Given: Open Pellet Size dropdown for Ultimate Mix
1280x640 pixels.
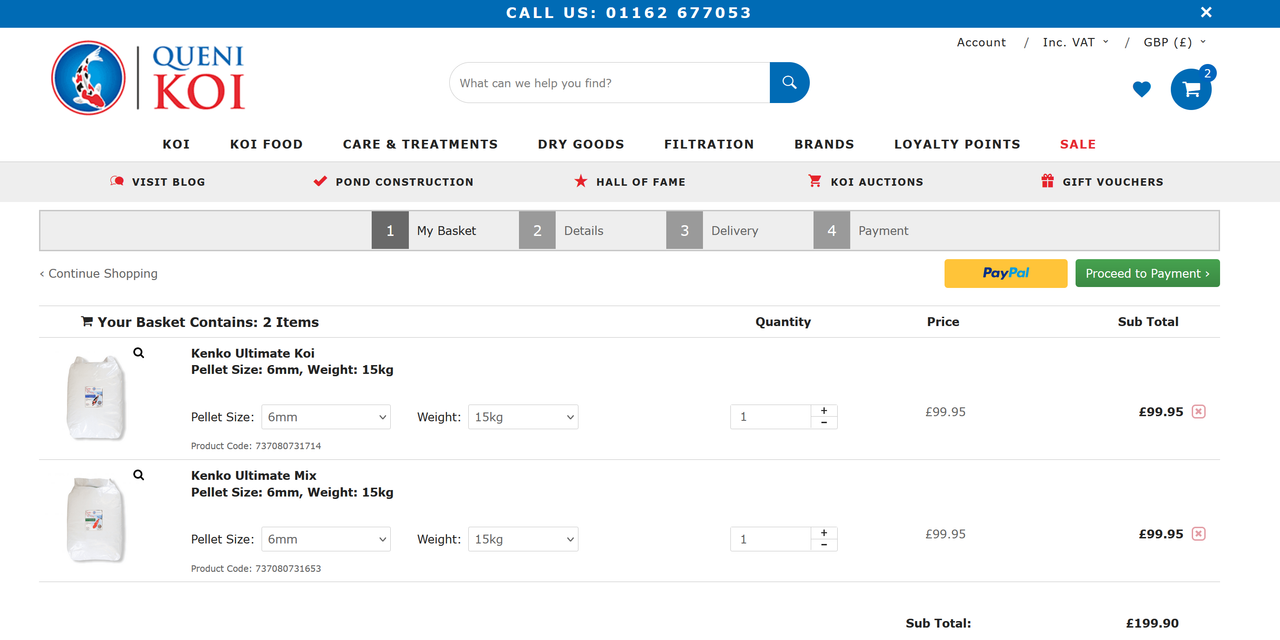Looking at the screenshot, I should [x=326, y=539].
